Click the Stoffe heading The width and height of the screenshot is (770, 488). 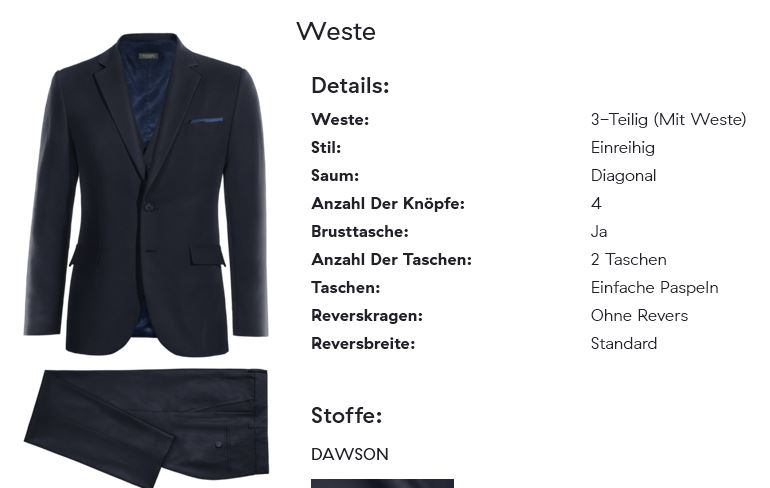click(347, 415)
